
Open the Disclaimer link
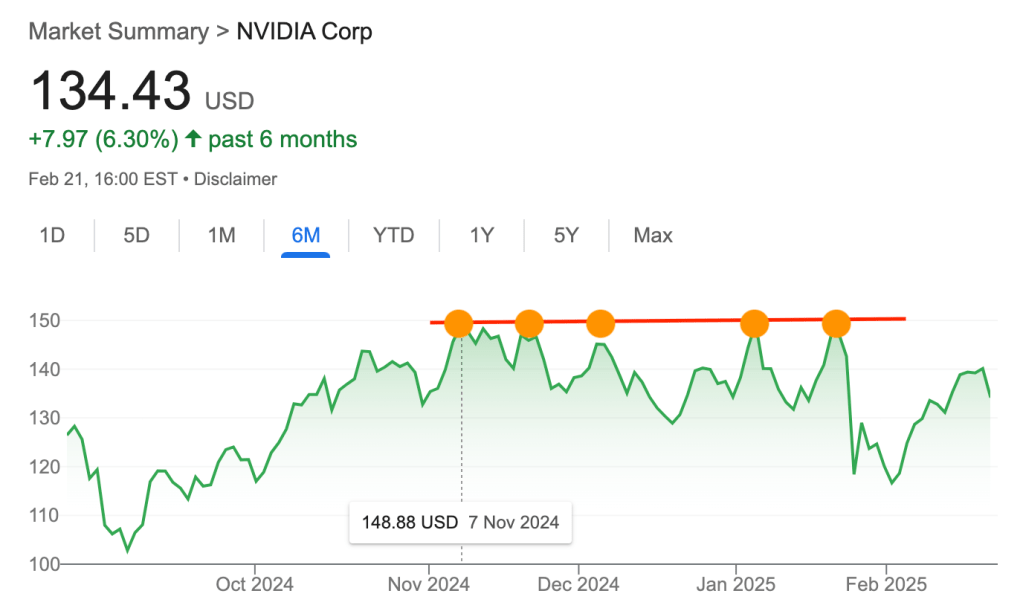click(x=235, y=179)
